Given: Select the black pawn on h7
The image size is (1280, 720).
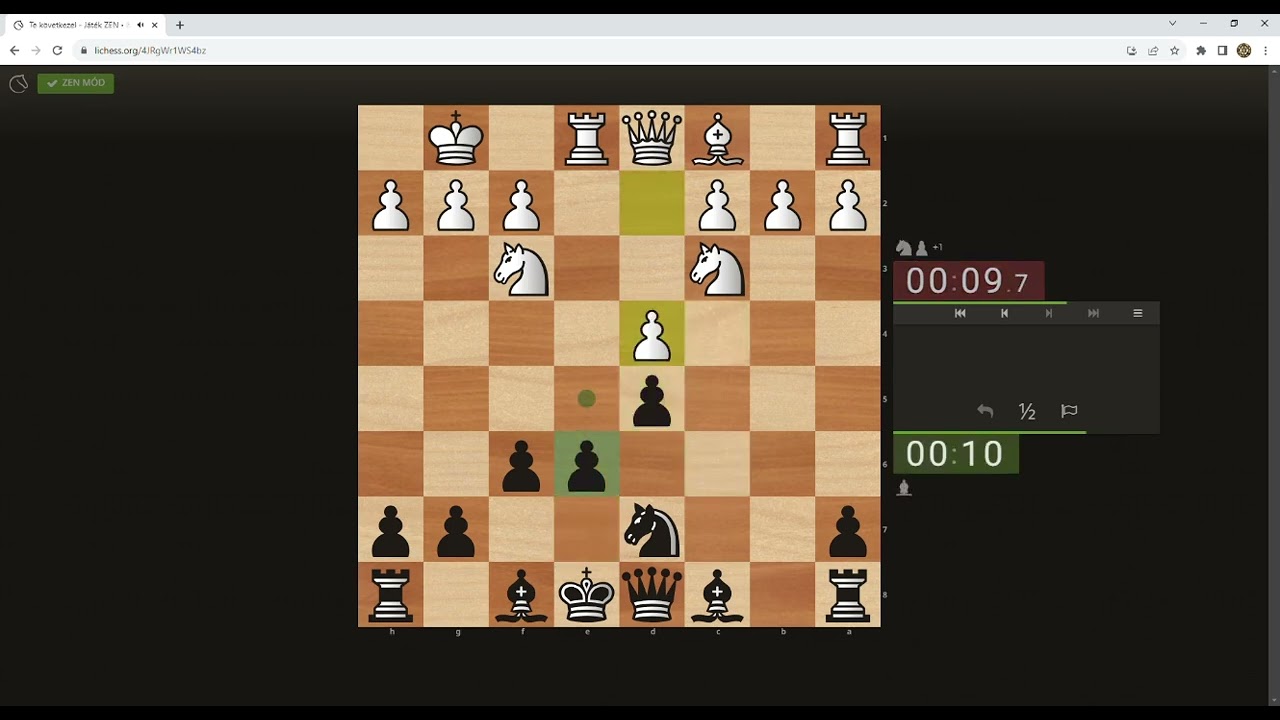Looking at the screenshot, I should tap(391, 530).
